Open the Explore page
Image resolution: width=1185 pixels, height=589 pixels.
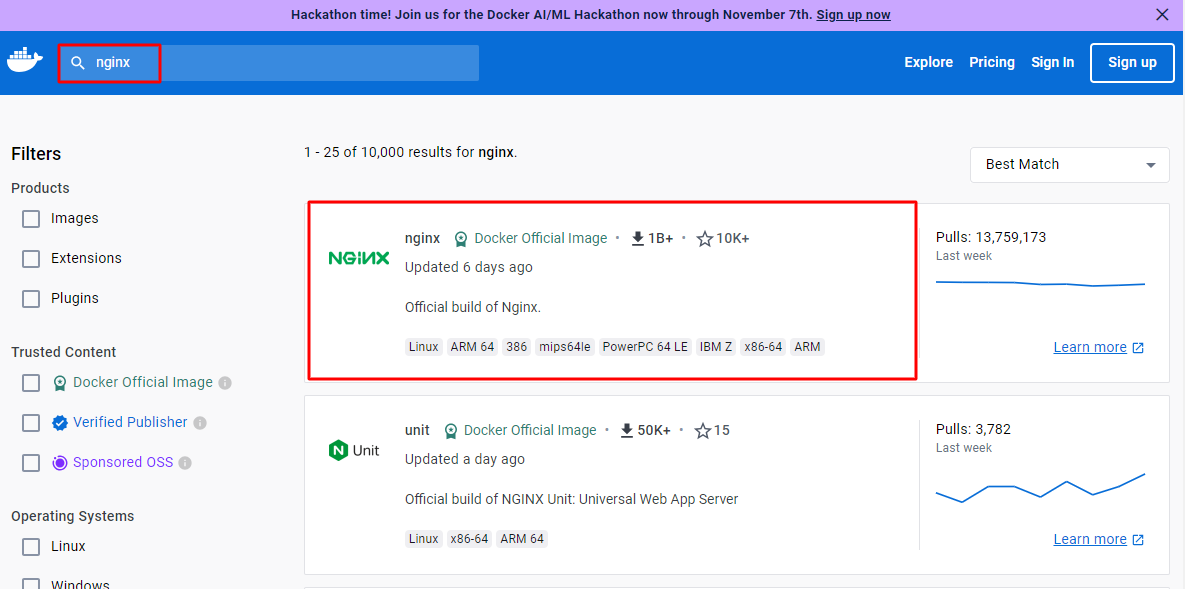(928, 63)
